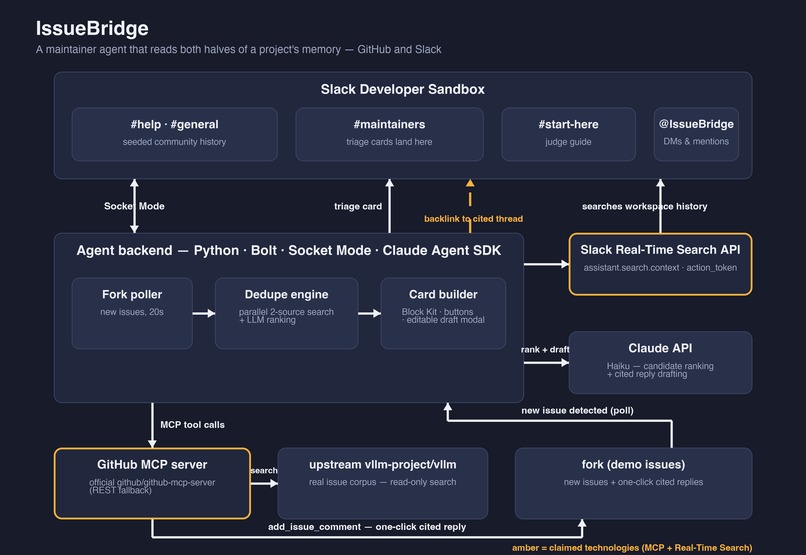The width and height of the screenshot is (806, 555).
Task: Click 'triage cards land here' caption
Action: pos(389,142)
